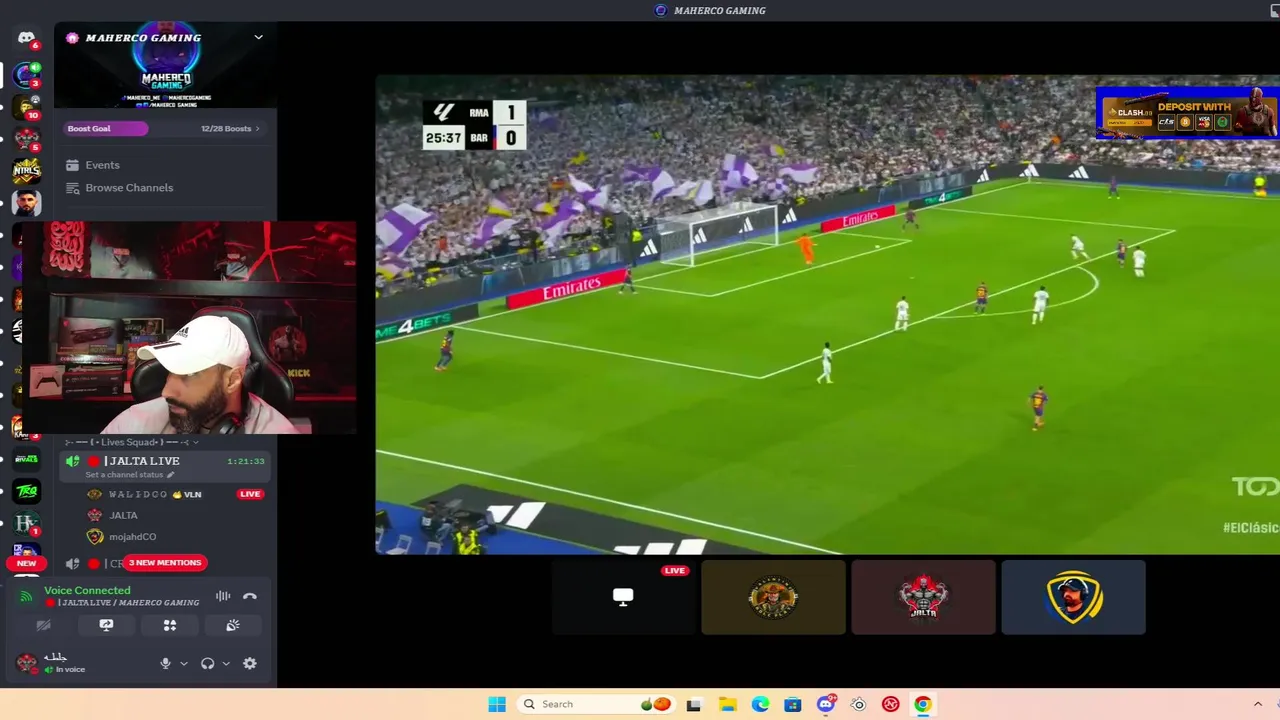Screen dimensions: 1280x720
Task: Open the red circular taskbar app
Action: point(890,704)
